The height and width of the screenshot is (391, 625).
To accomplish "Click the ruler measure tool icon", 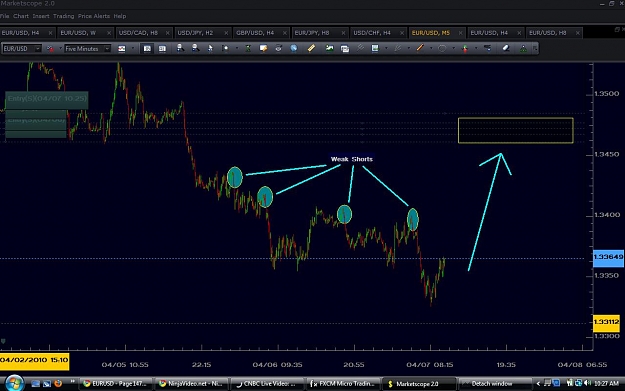I will 311,48.
